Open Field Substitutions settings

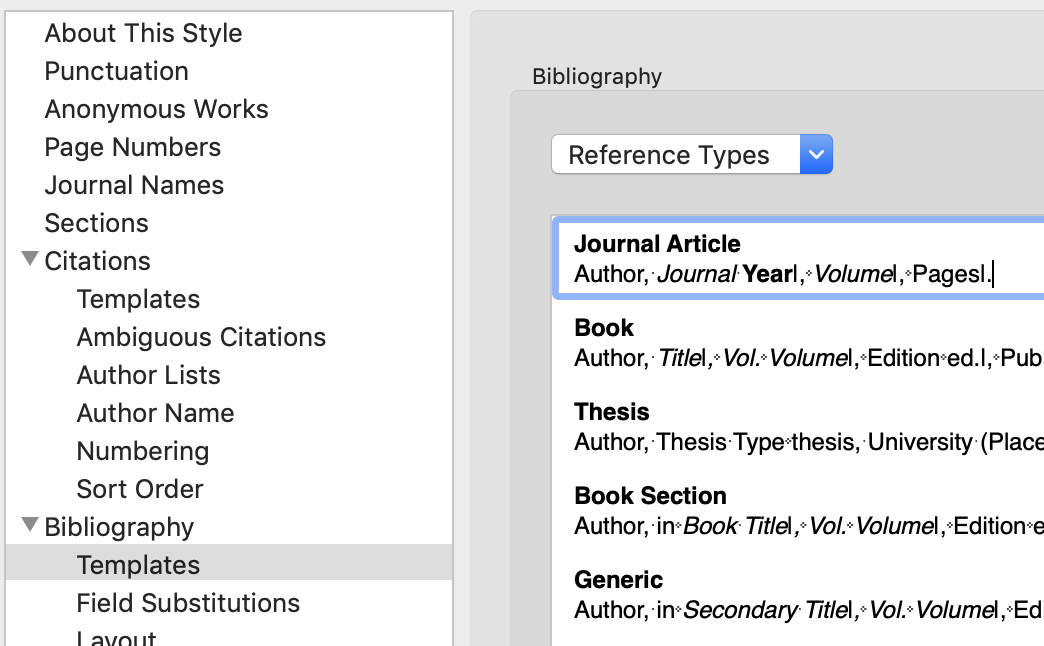[188, 603]
